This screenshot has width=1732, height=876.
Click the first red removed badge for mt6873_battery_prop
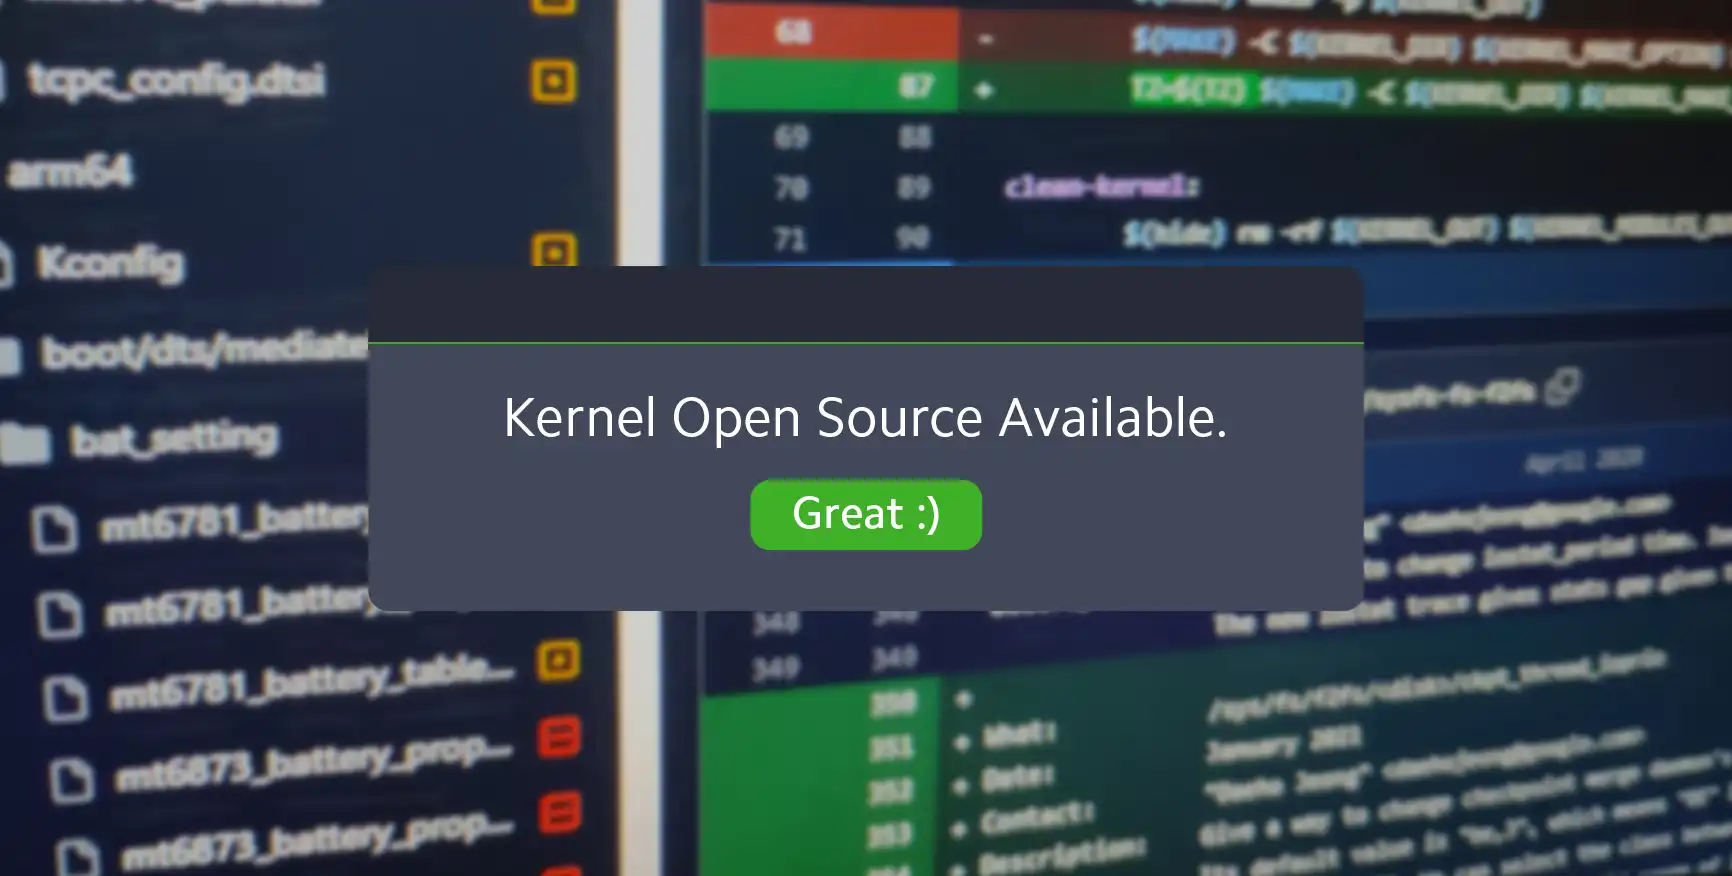[x=559, y=738]
